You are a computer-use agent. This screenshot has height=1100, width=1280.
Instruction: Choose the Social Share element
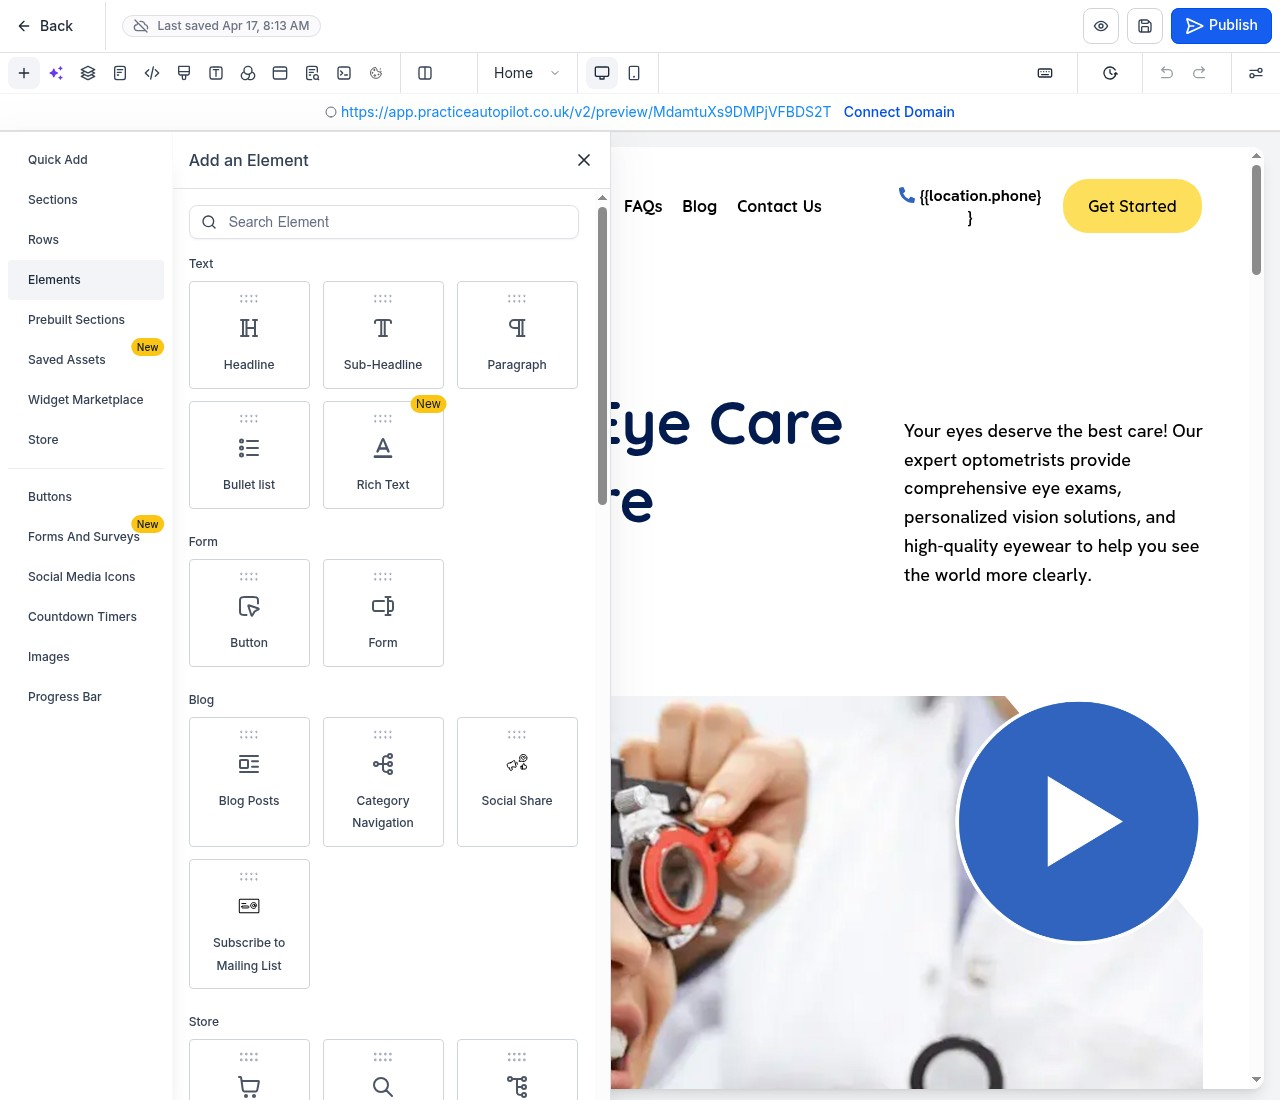click(517, 782)
